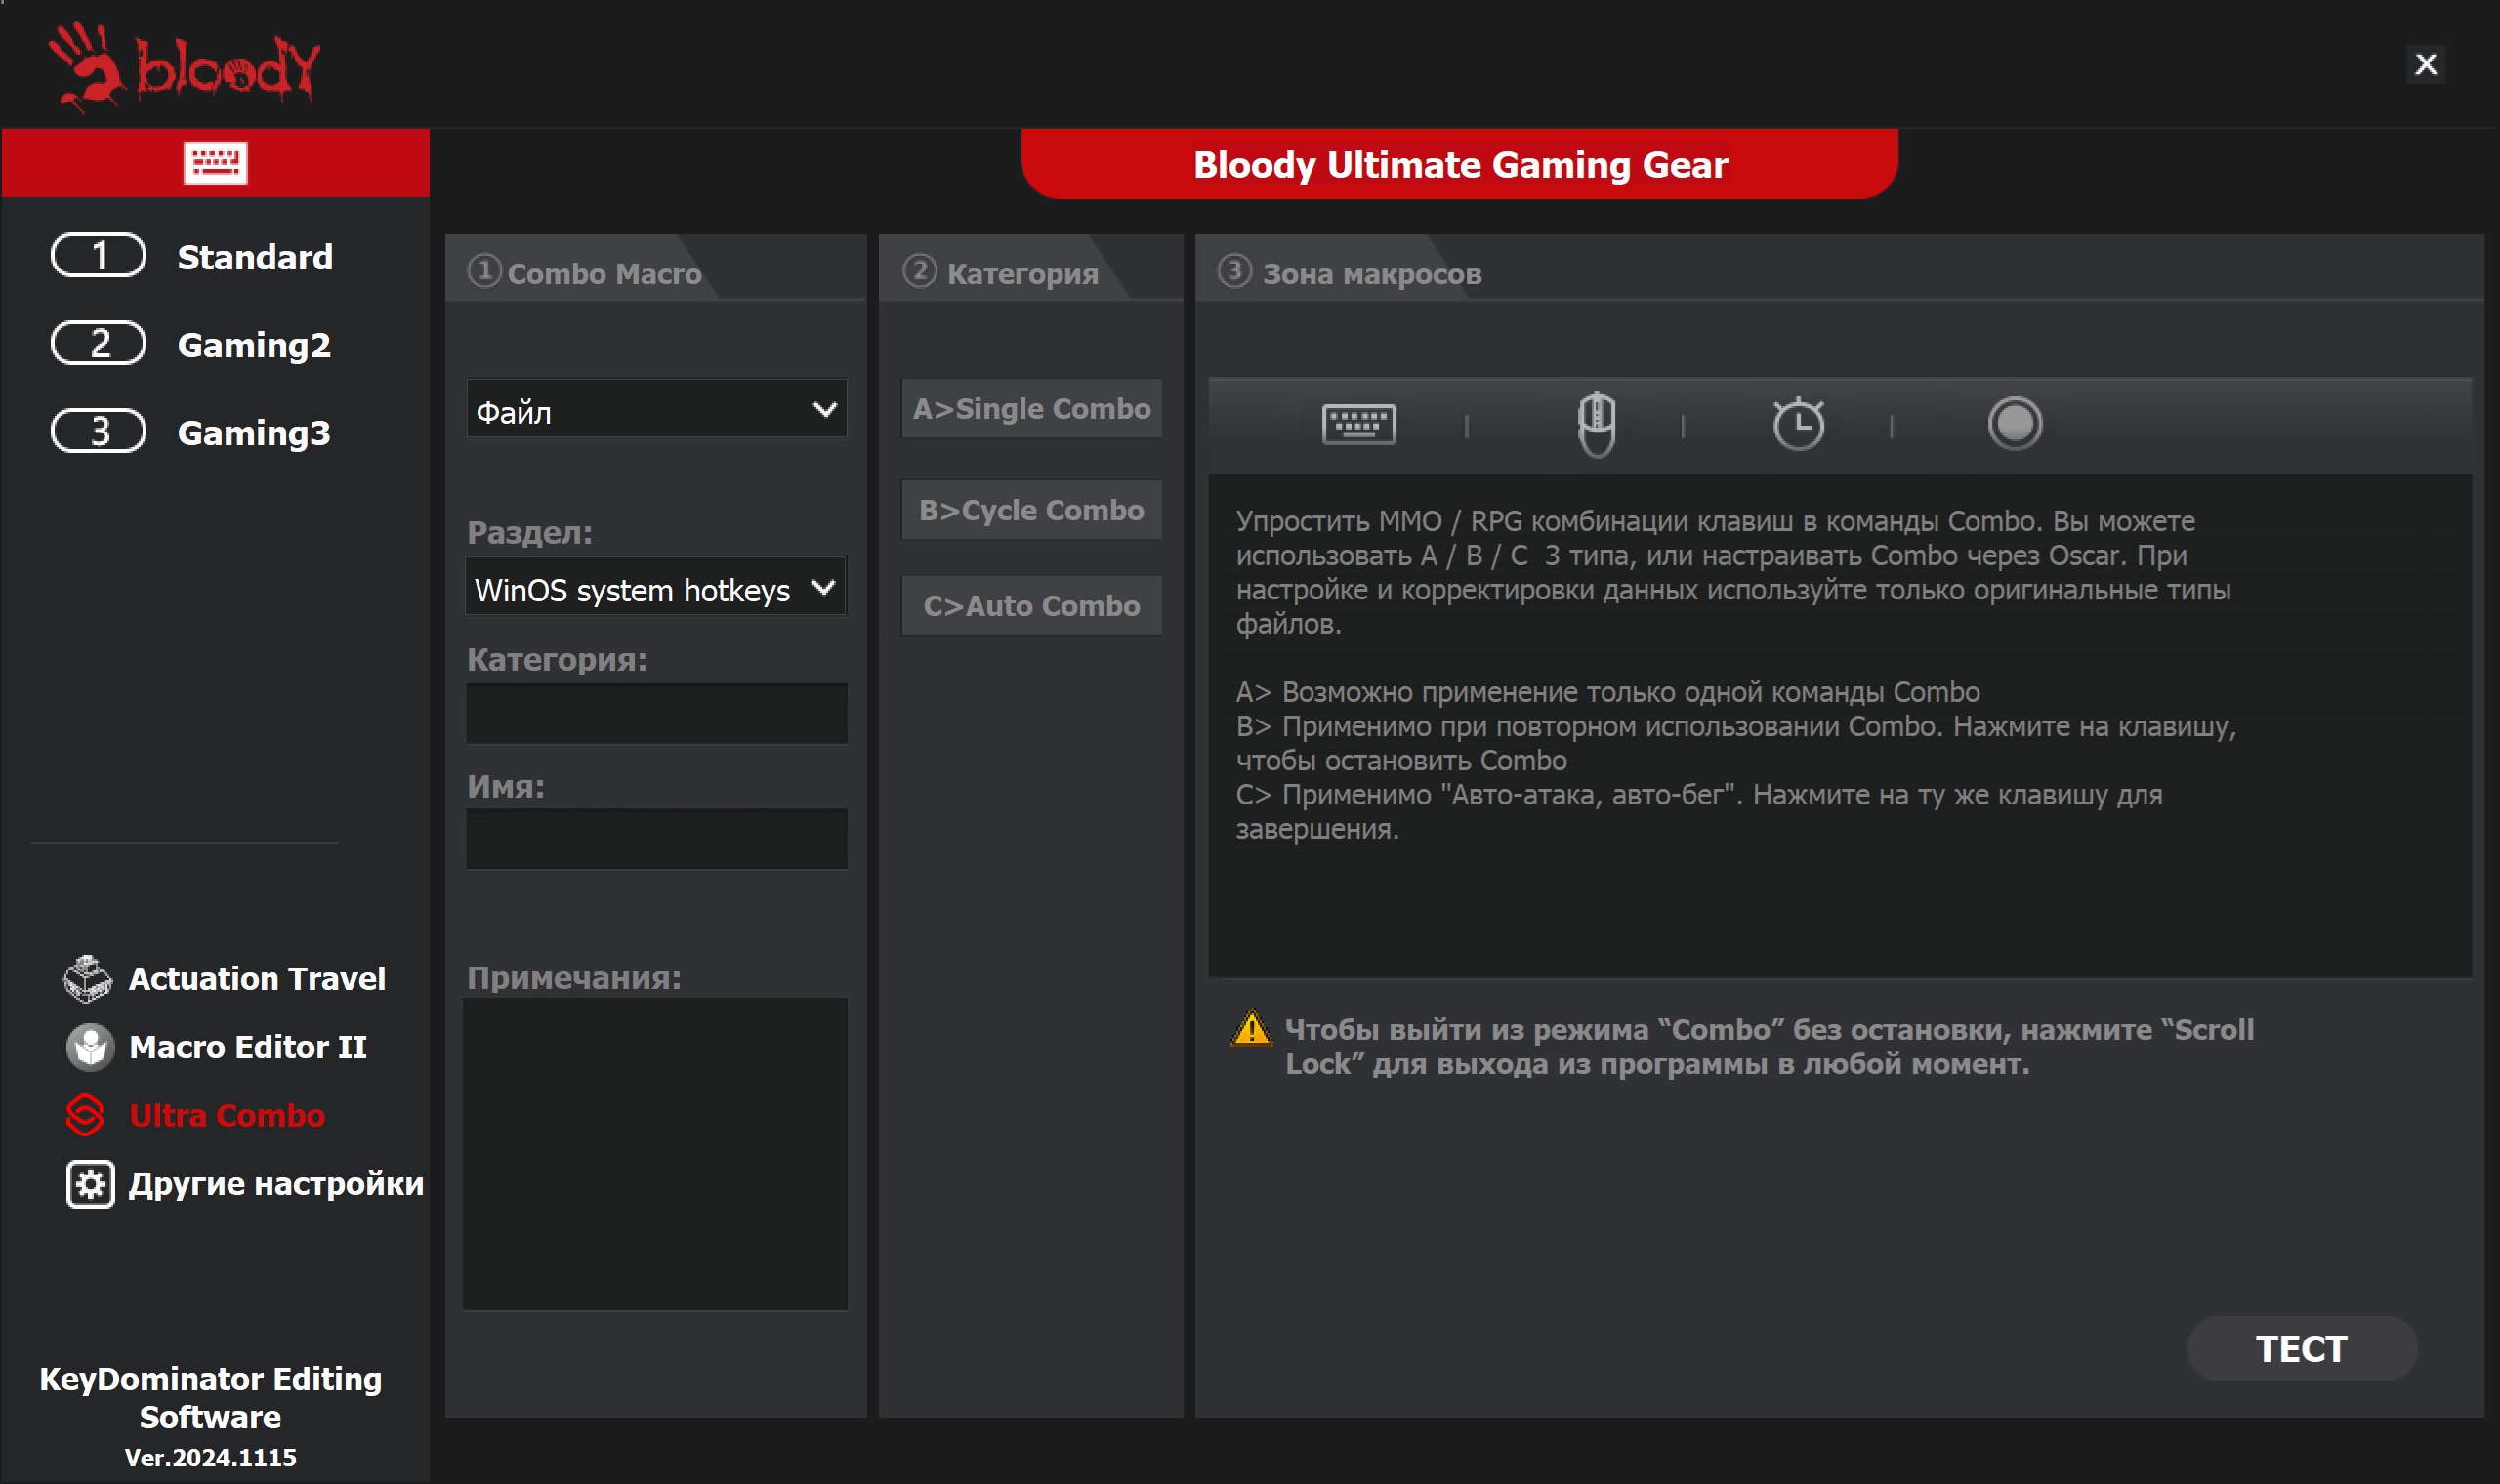Expand the WinOS system hotkeys dropdown
Viewport: 2500px width, 1484px height.
tap(656, 589)
